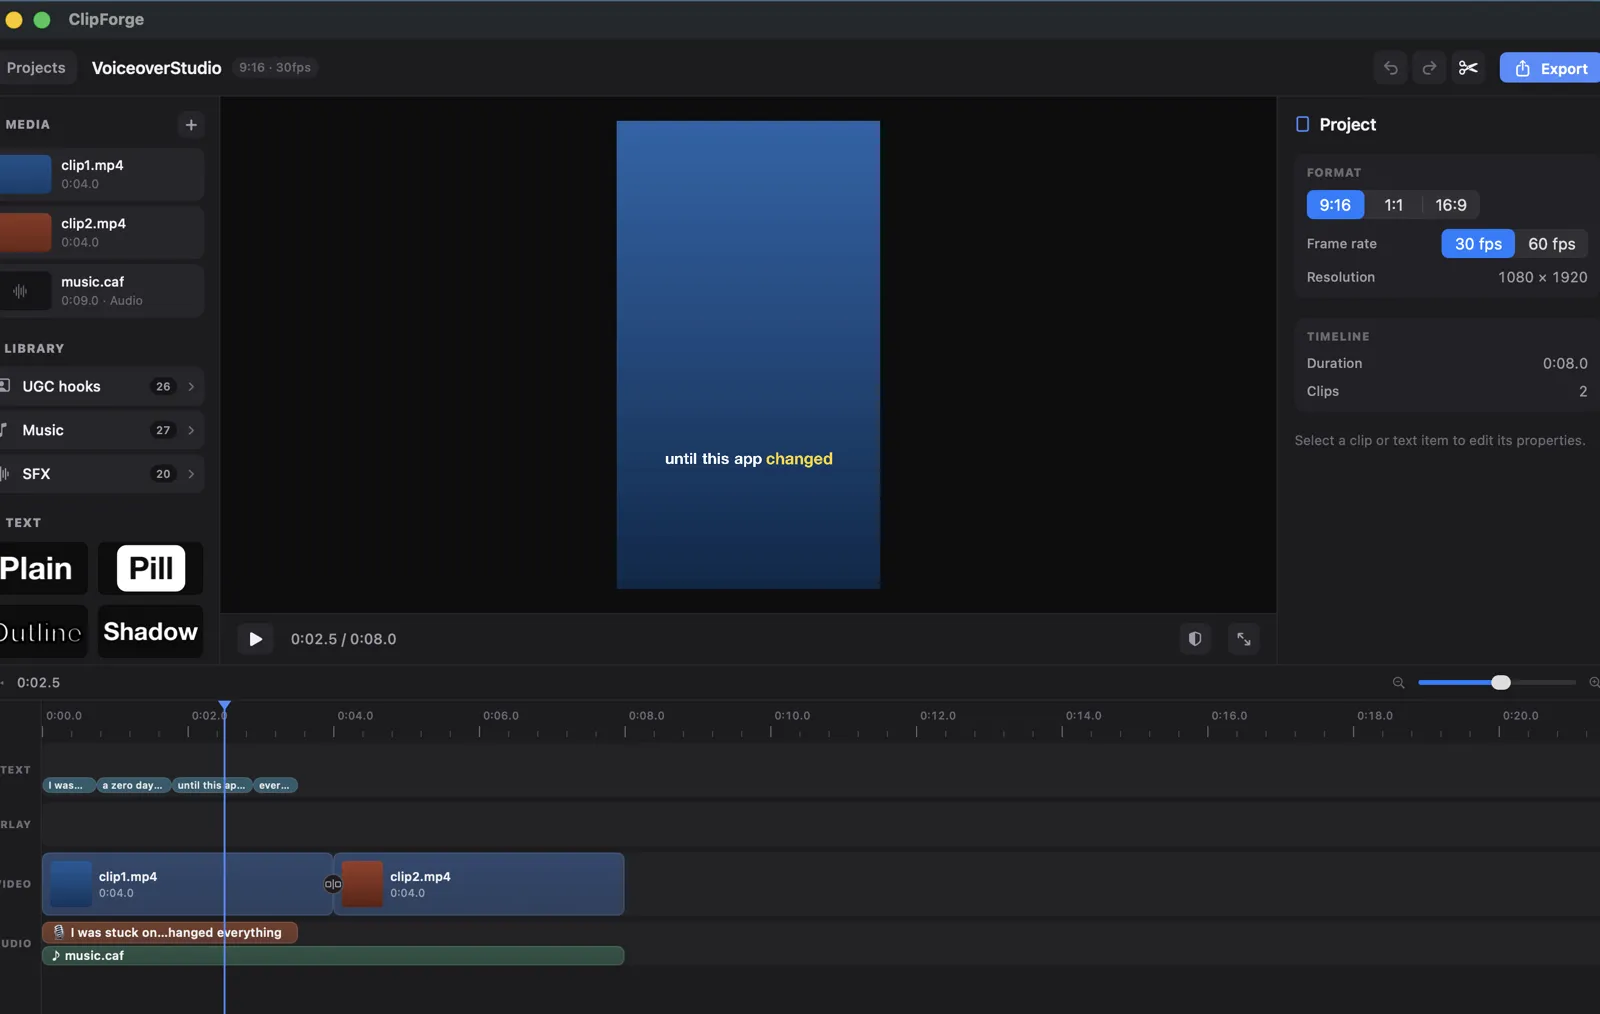Select the voiceover audio clip
This screenshot has width=1600, height=1014.
point(170,932)
